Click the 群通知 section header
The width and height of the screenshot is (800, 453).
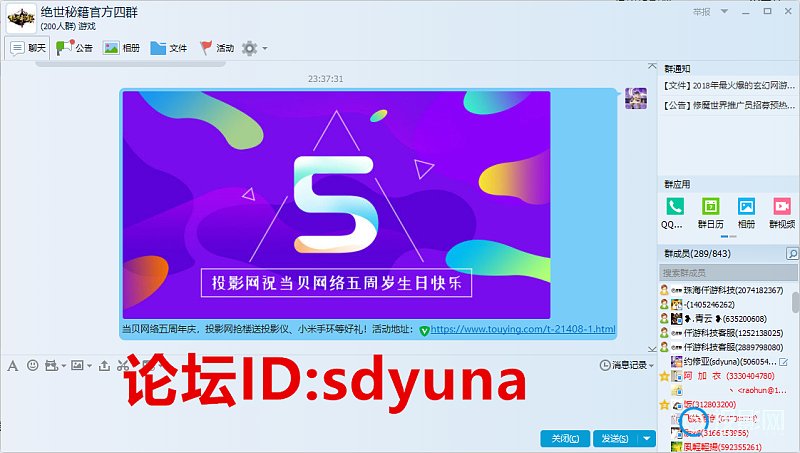tap(677, 69)
